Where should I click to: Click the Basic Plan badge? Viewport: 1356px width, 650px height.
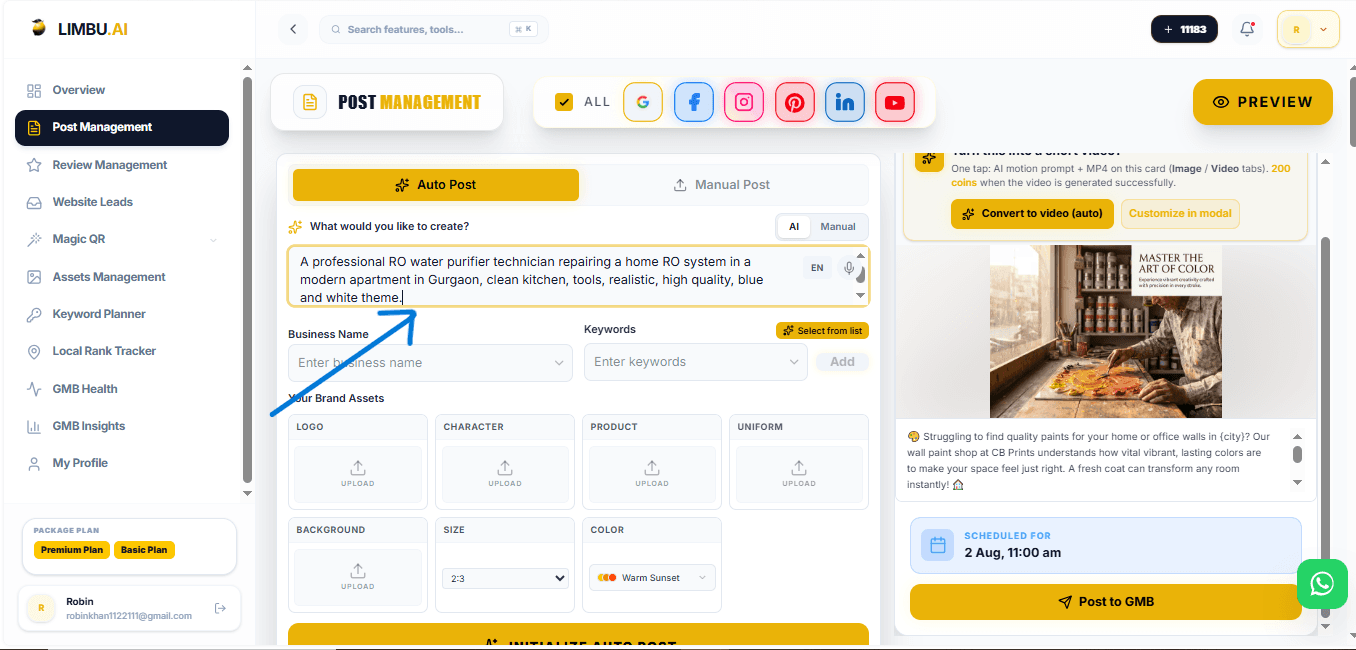click(x=144, y=550)
